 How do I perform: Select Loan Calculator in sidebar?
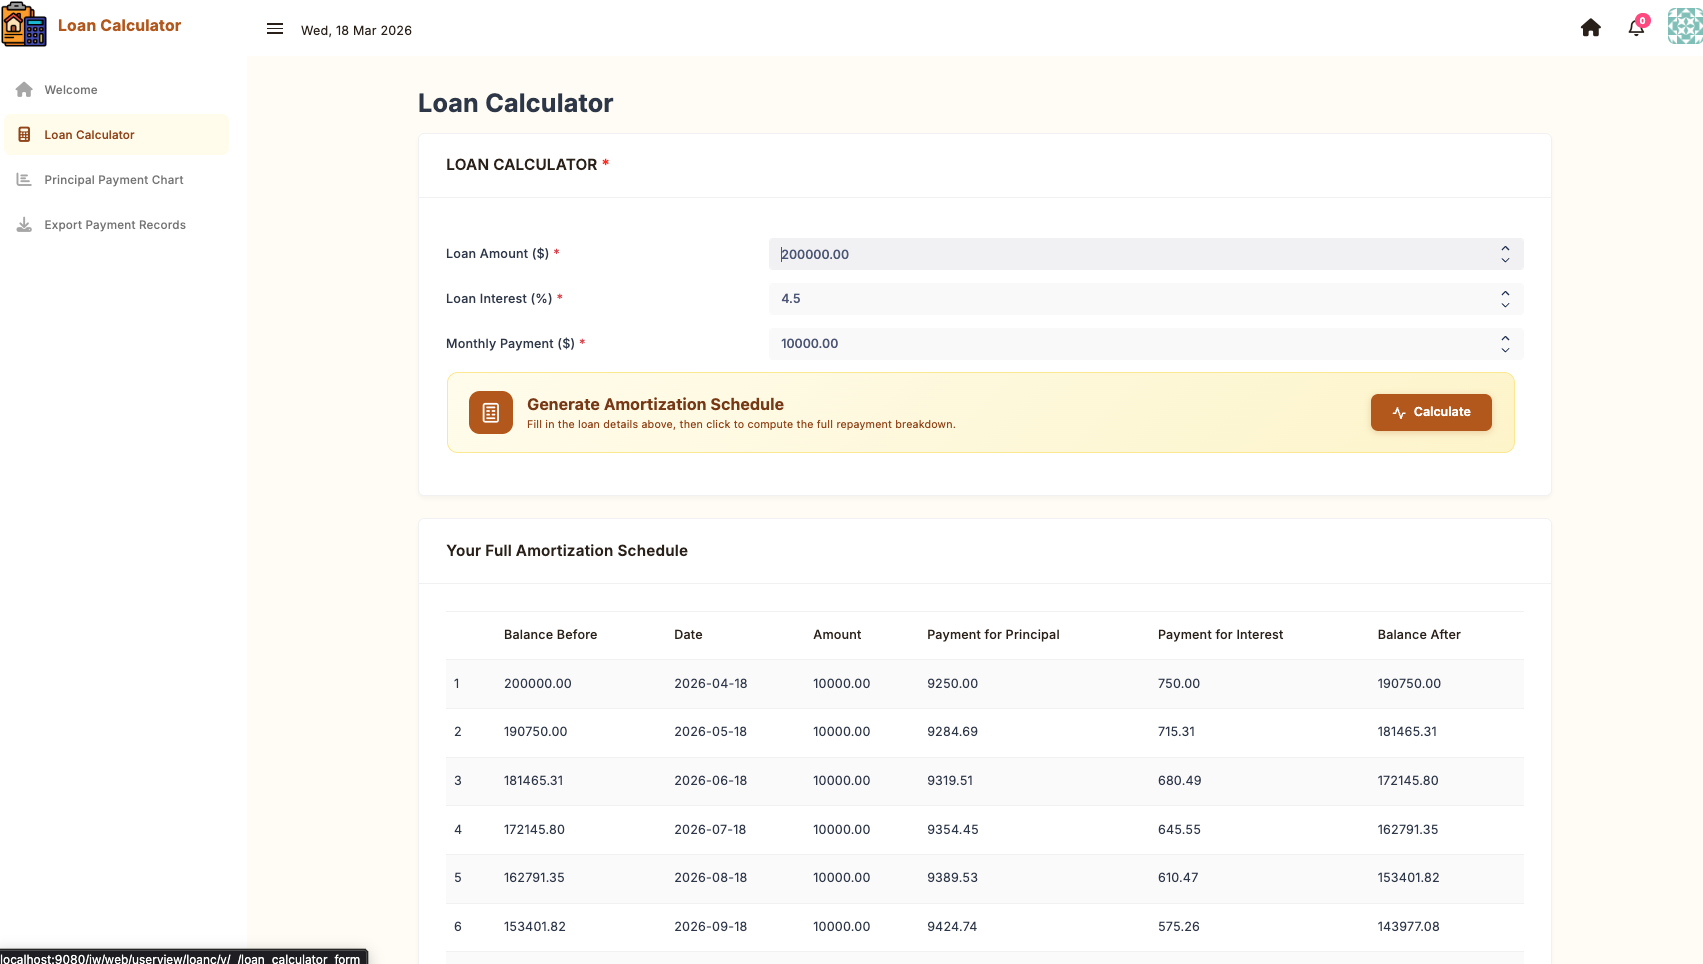(89, 135)
